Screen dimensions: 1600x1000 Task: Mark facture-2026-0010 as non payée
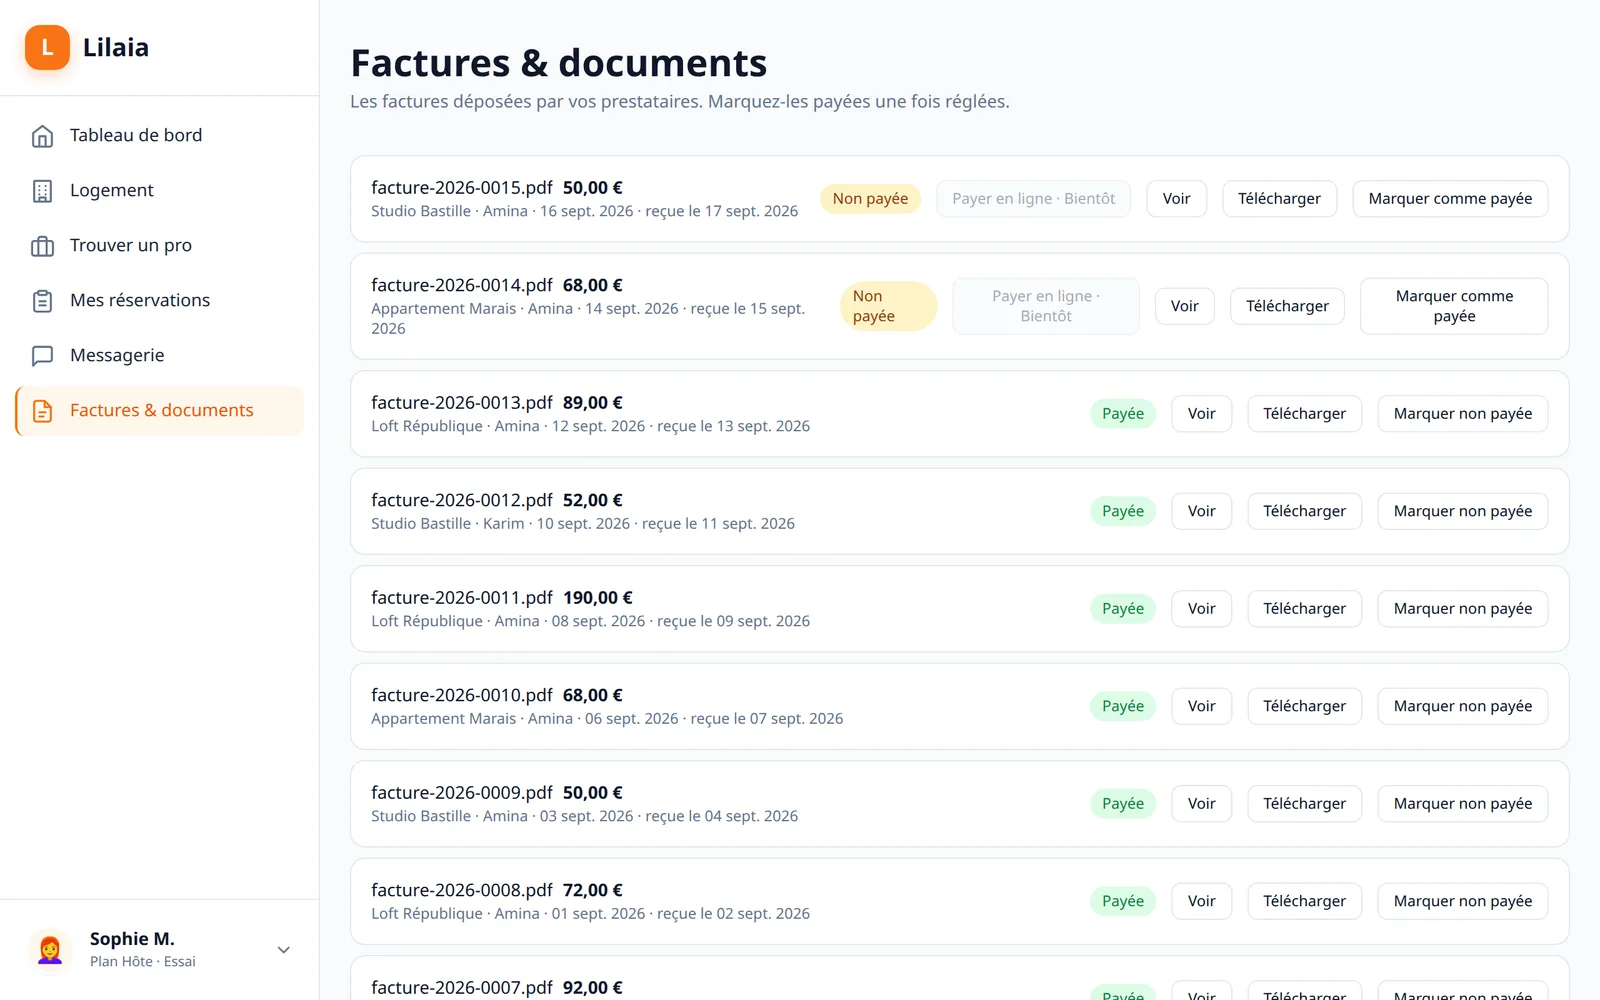(1462, 706)
